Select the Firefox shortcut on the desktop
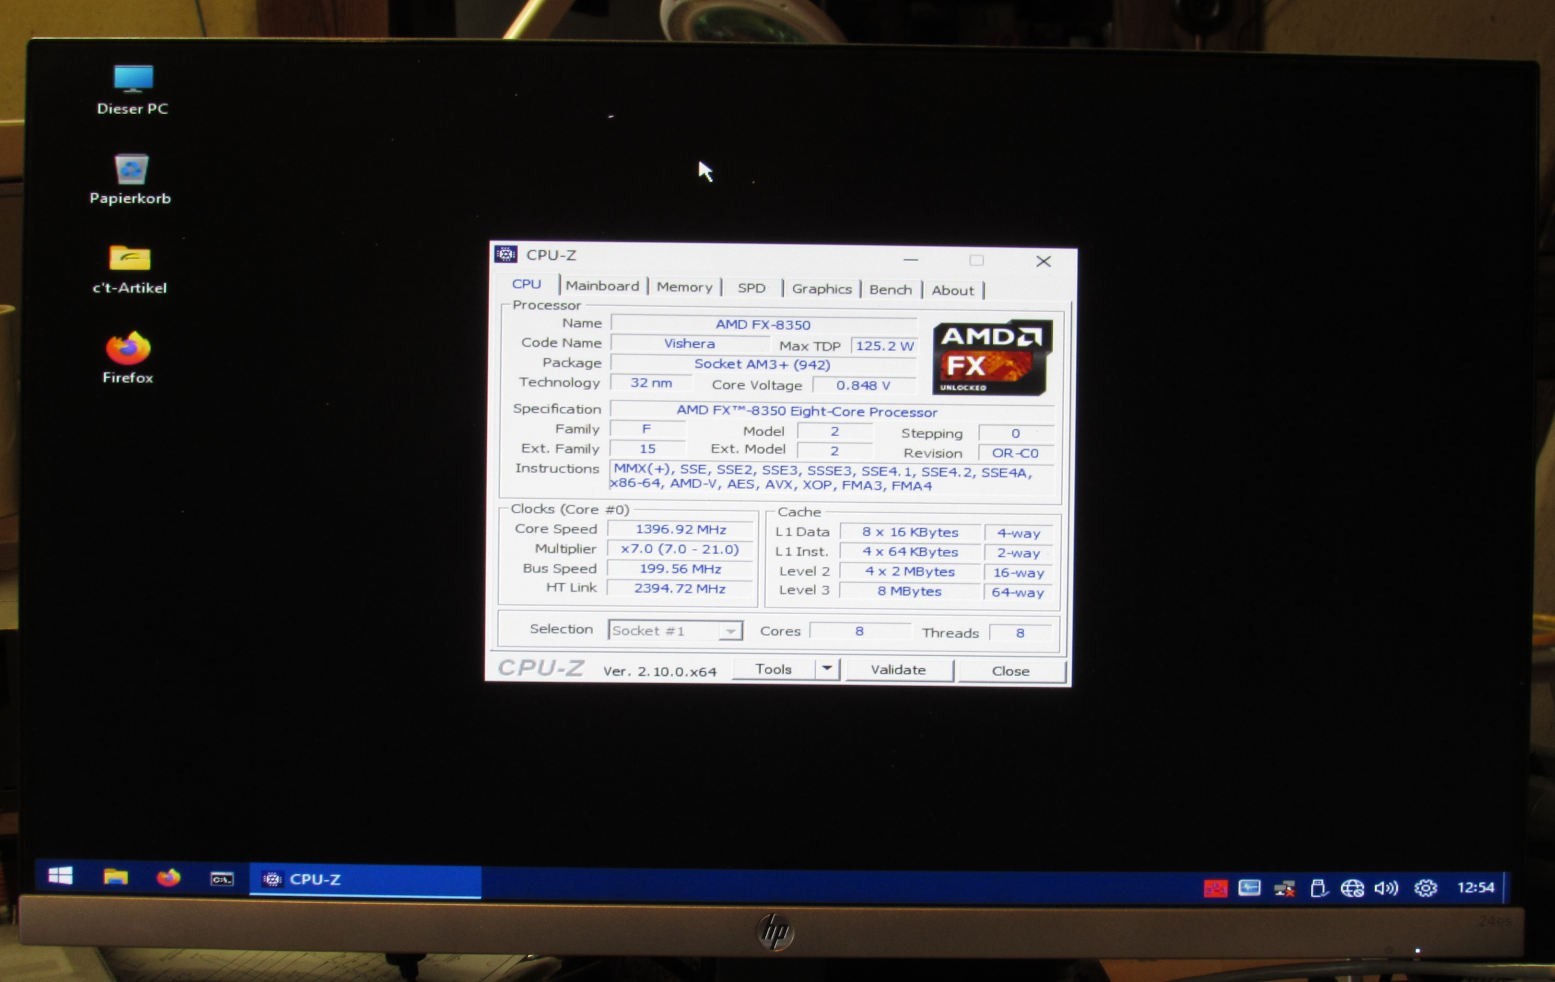The height and width of the screenshot is (982, 1555). [x=128, y=358]
